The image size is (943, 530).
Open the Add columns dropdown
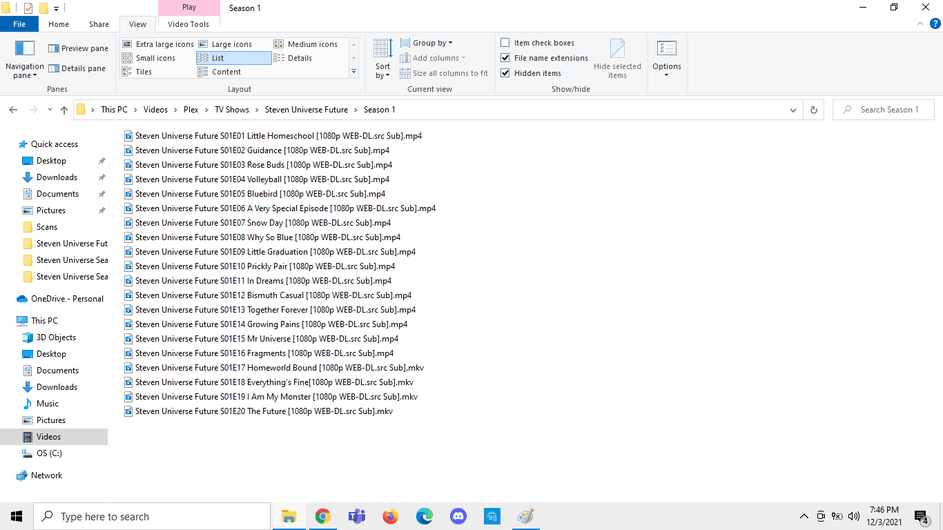[433, 58]
